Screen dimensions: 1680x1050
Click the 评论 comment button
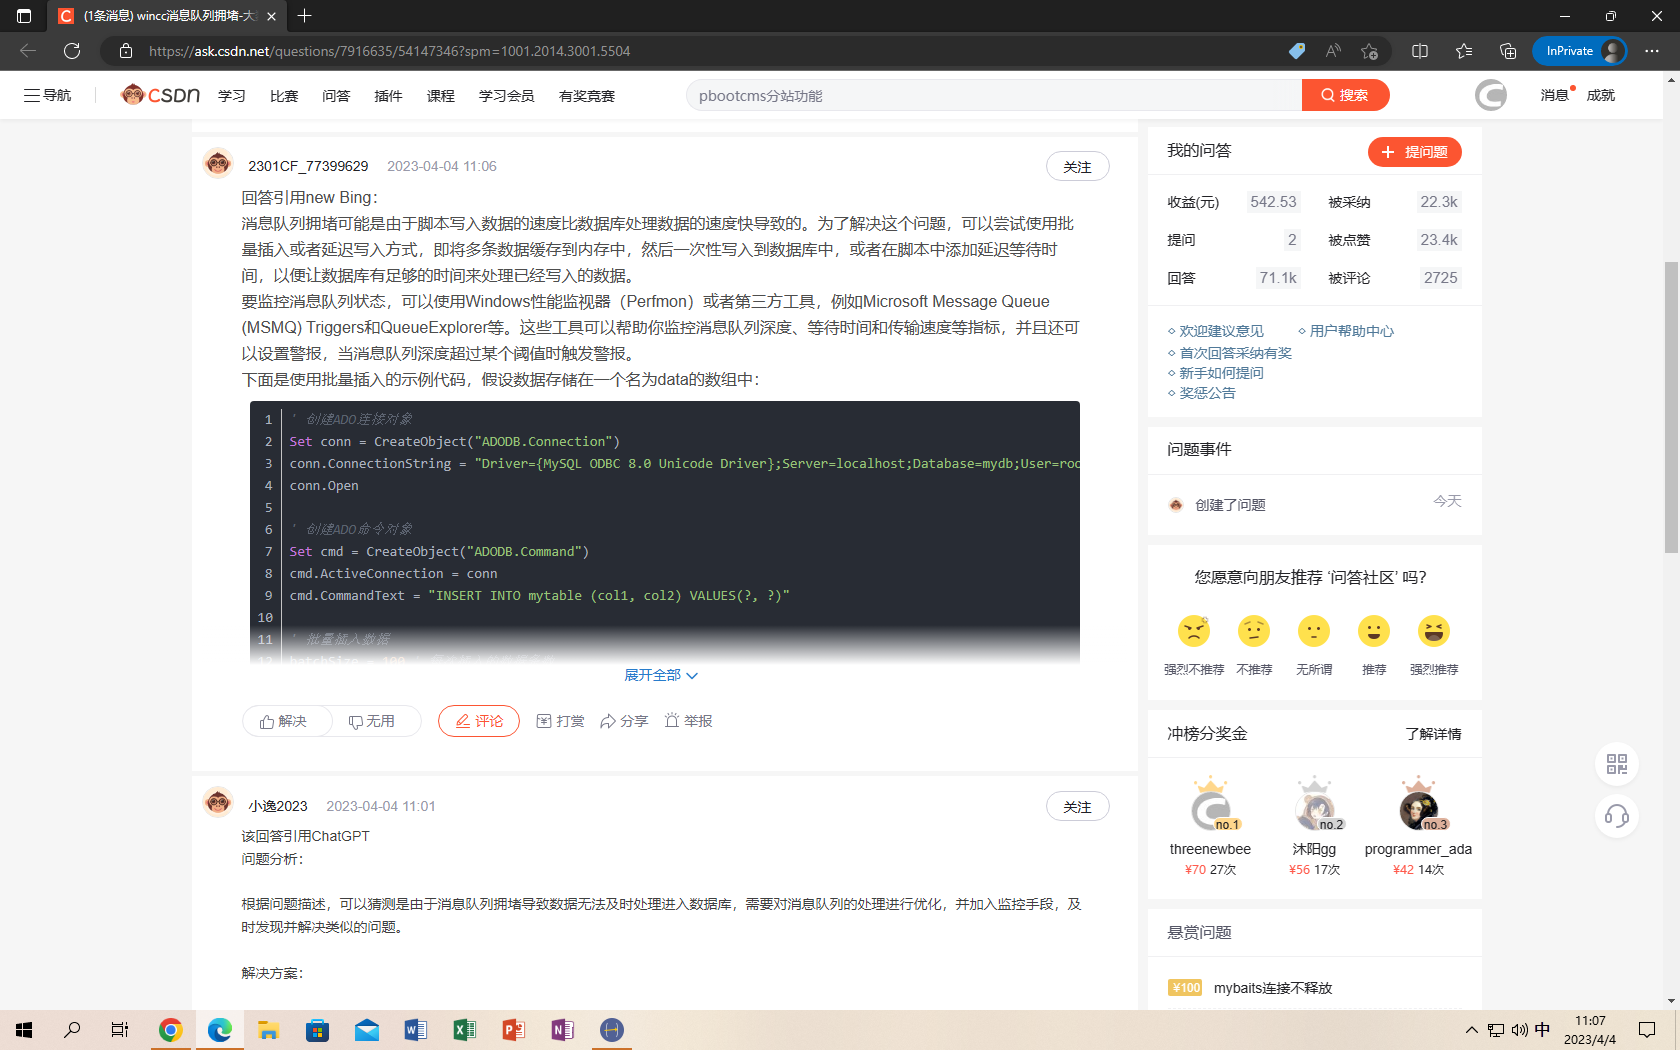[x=479, y=721]
